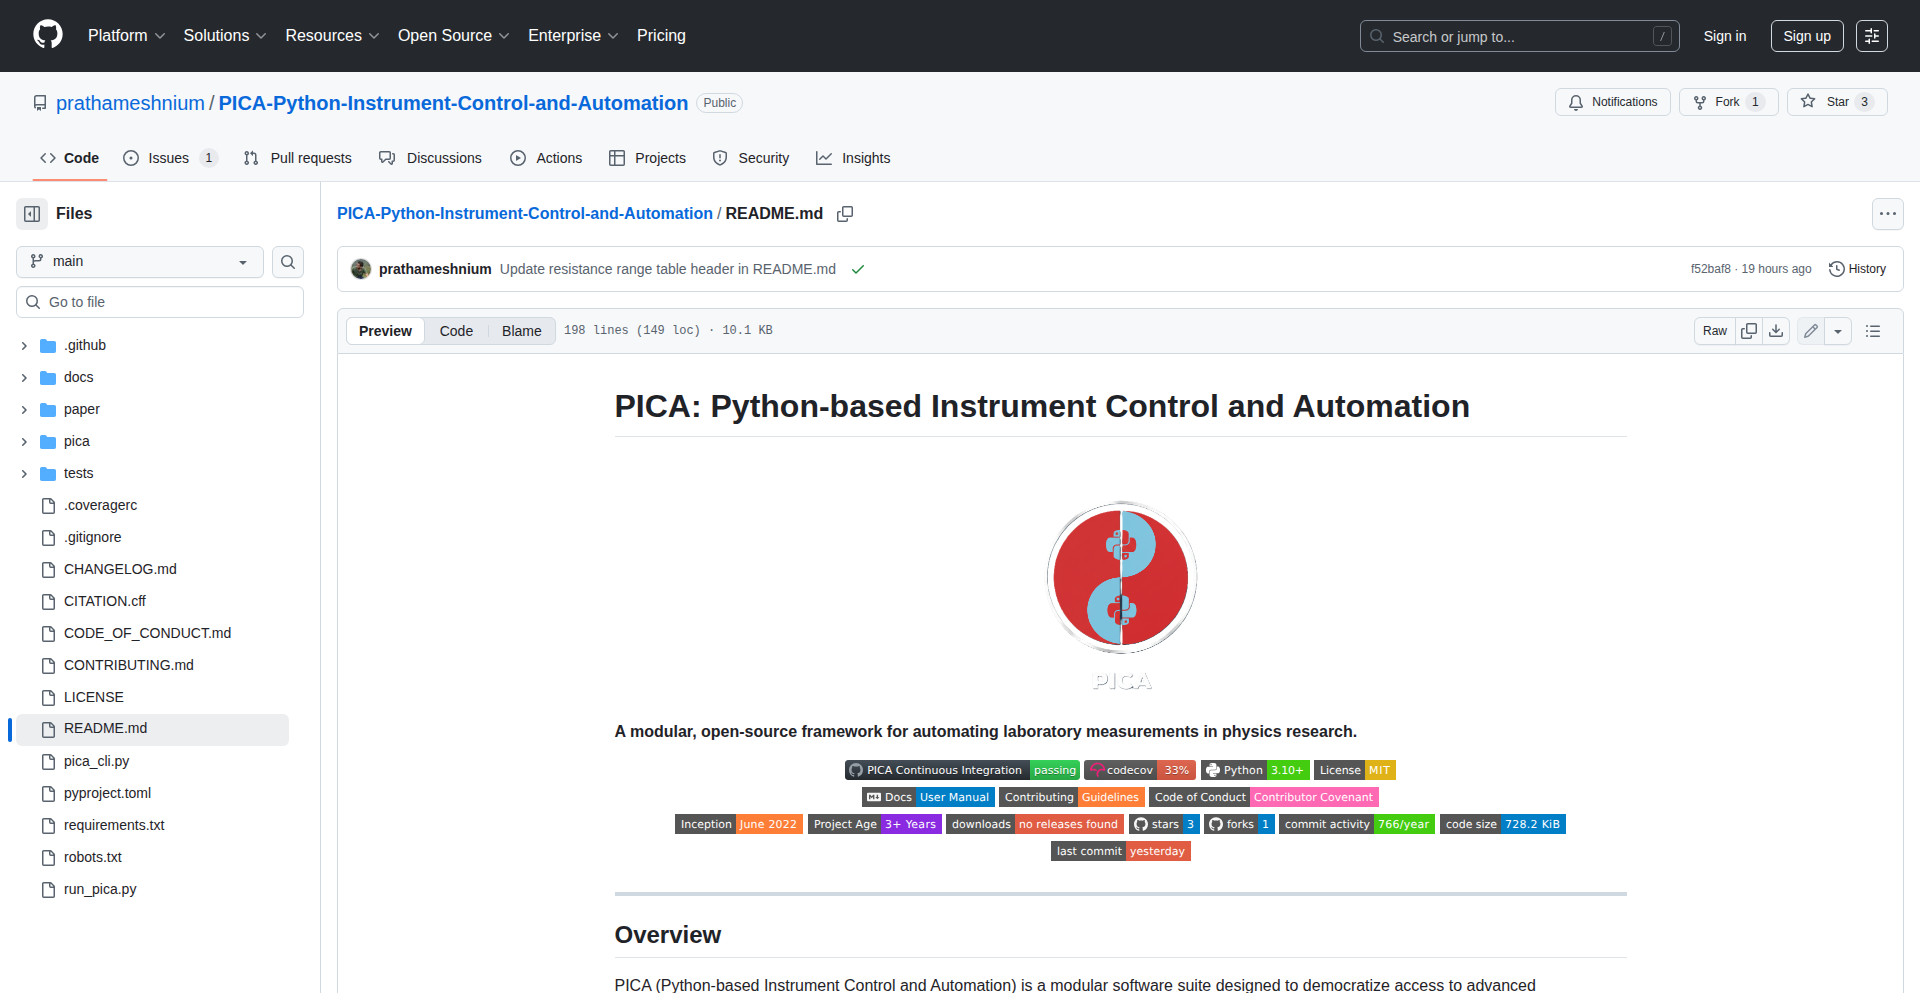This screenshot has width=1920, height=993.
Task: Switch to the Blame tab
Action: (520, 330)
